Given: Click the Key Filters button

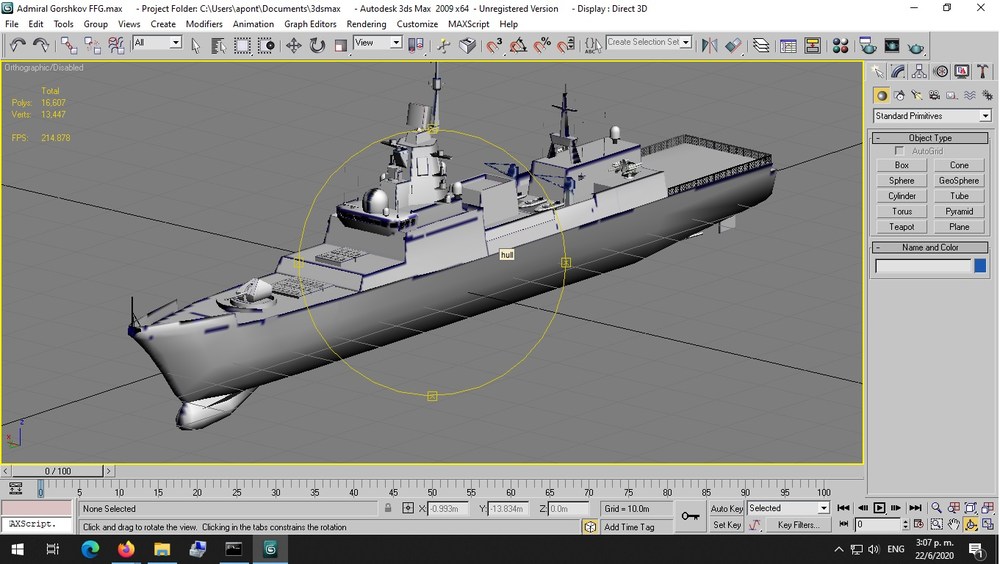Looking at the screenshot, I should (x=798, y=525).
